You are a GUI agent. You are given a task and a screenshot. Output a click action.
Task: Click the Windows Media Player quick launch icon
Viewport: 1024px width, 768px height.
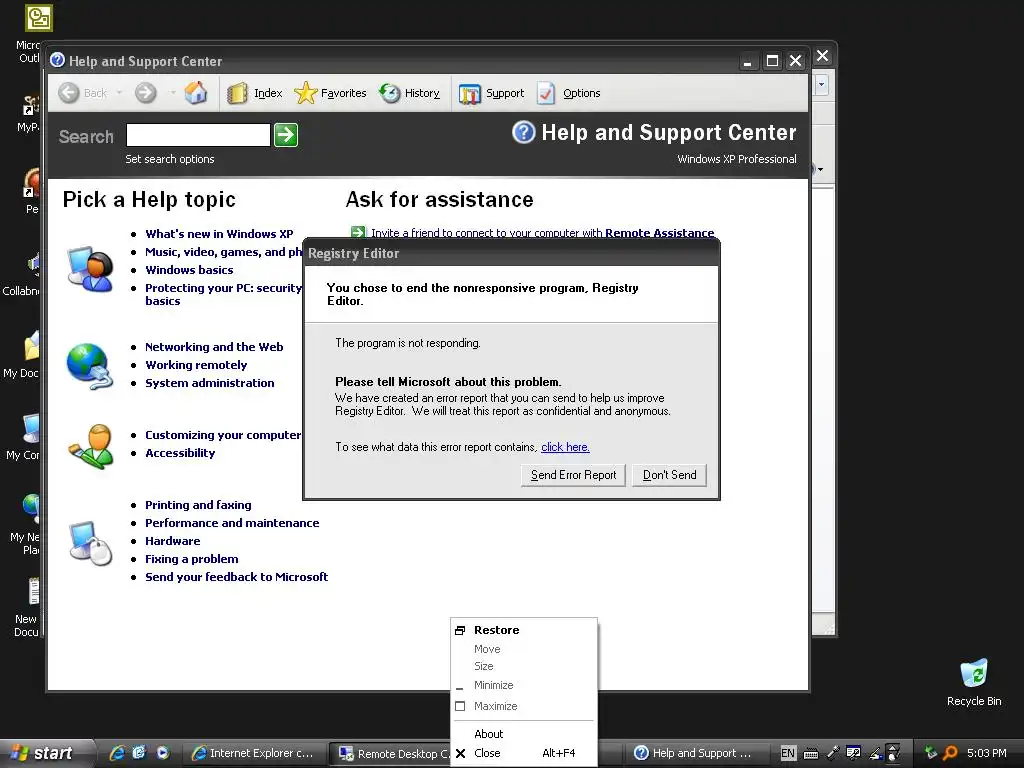pos(163,753)
